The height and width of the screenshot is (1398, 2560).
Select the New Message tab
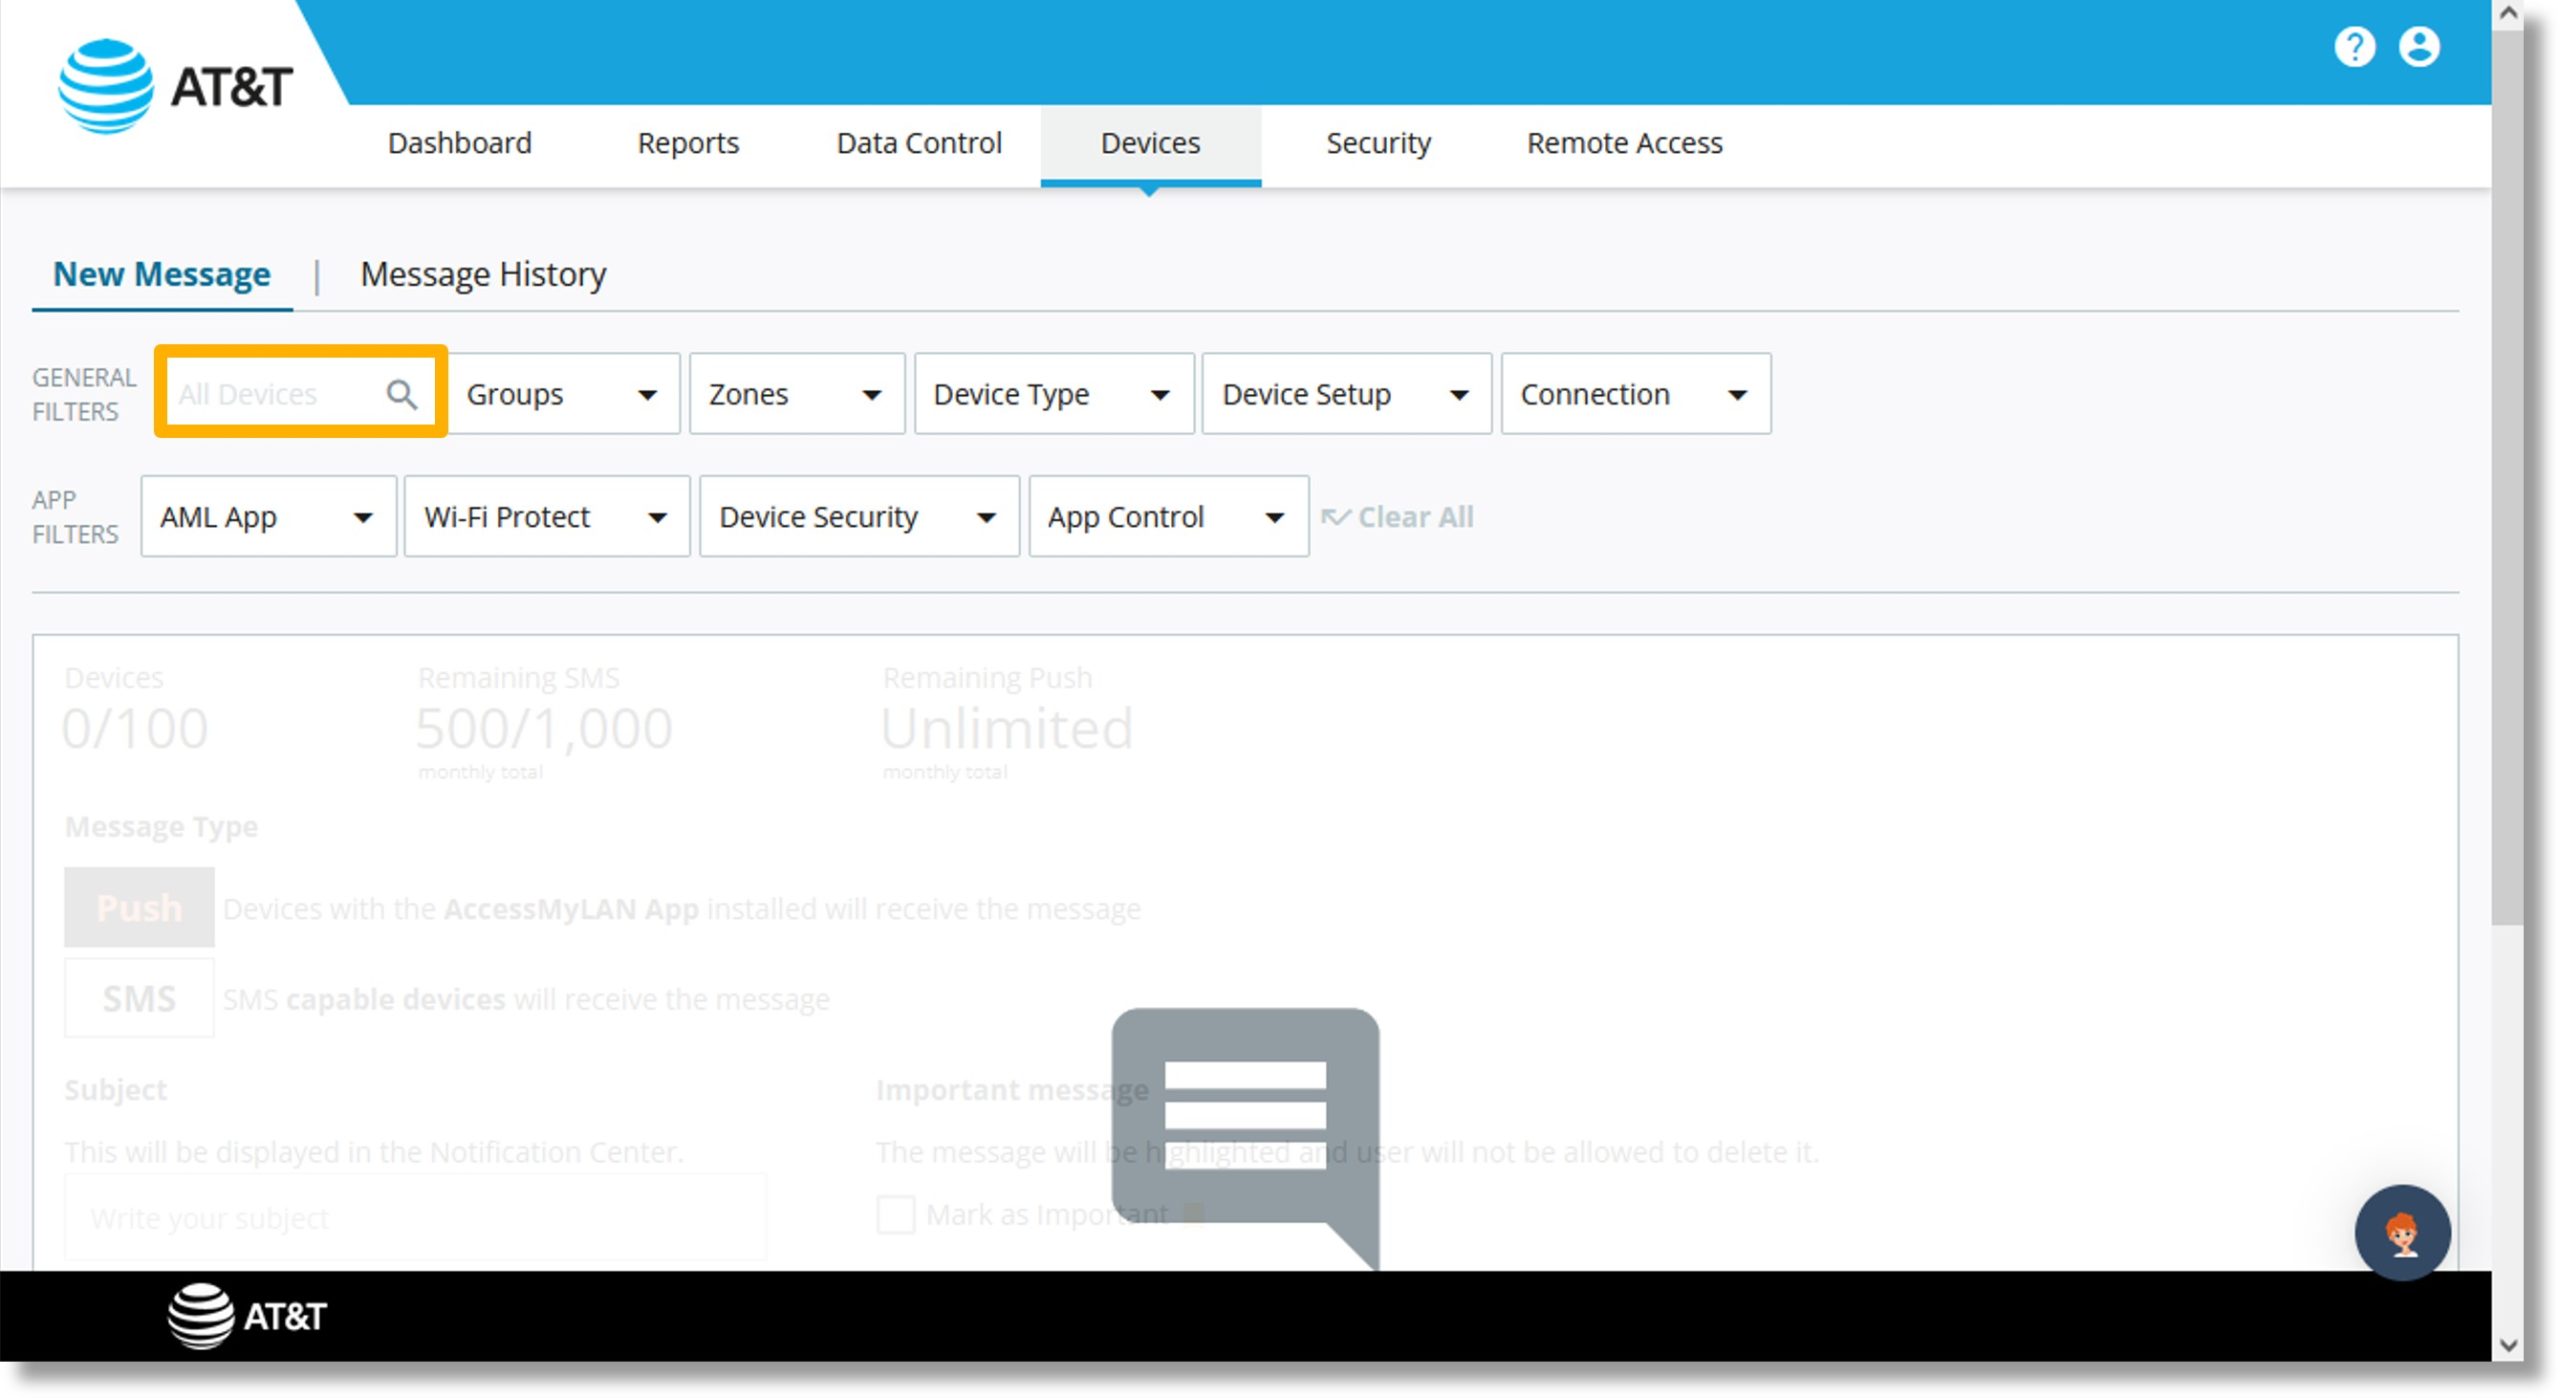click(x=160, y=274)
